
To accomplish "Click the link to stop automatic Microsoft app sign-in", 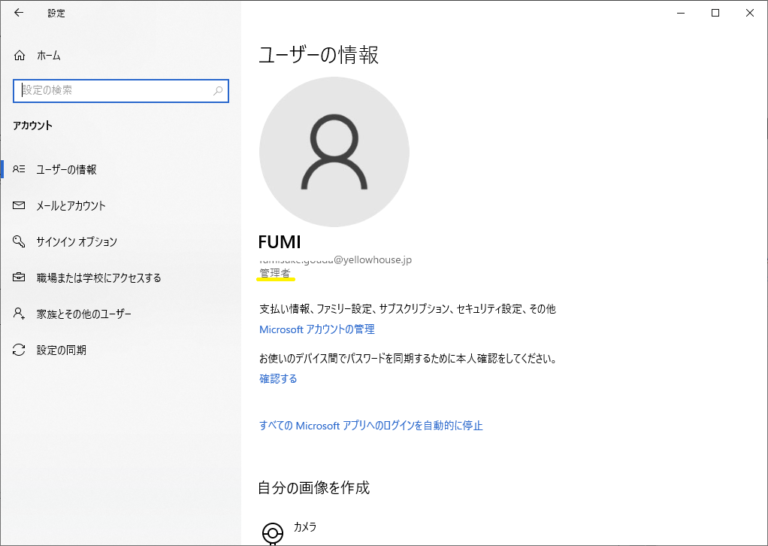I will pos(370,425).
